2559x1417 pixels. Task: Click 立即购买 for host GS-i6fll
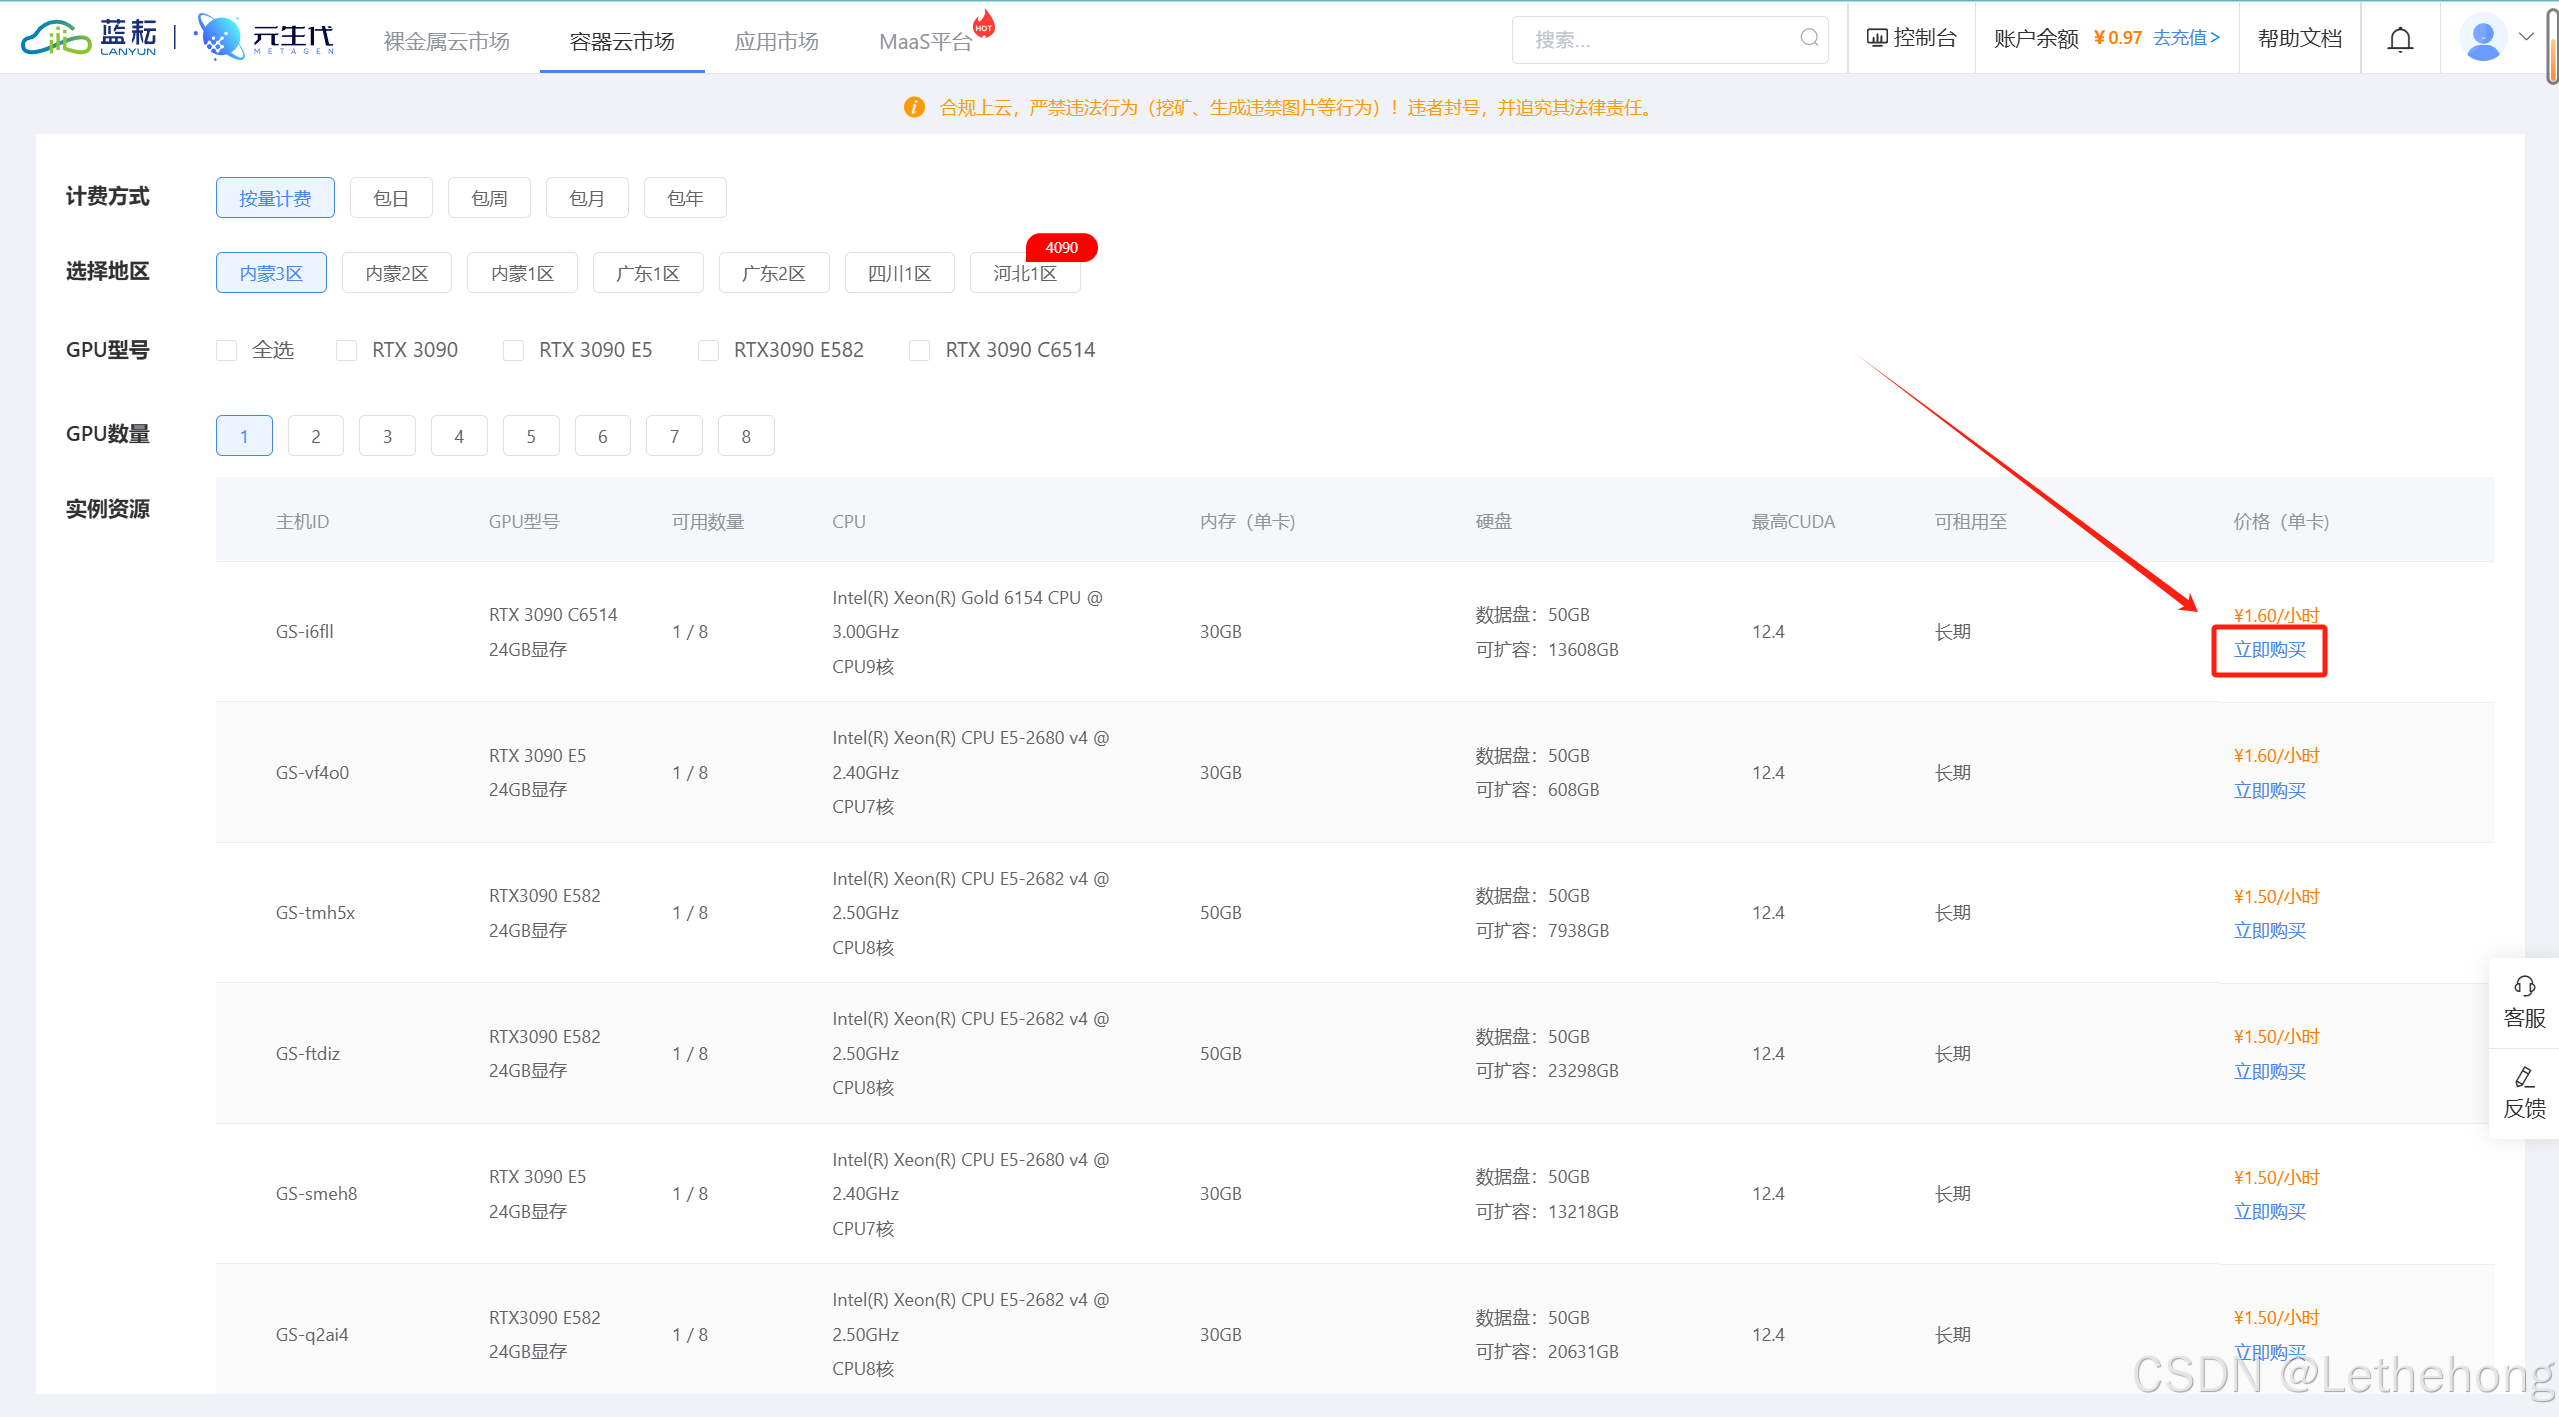2269,650
